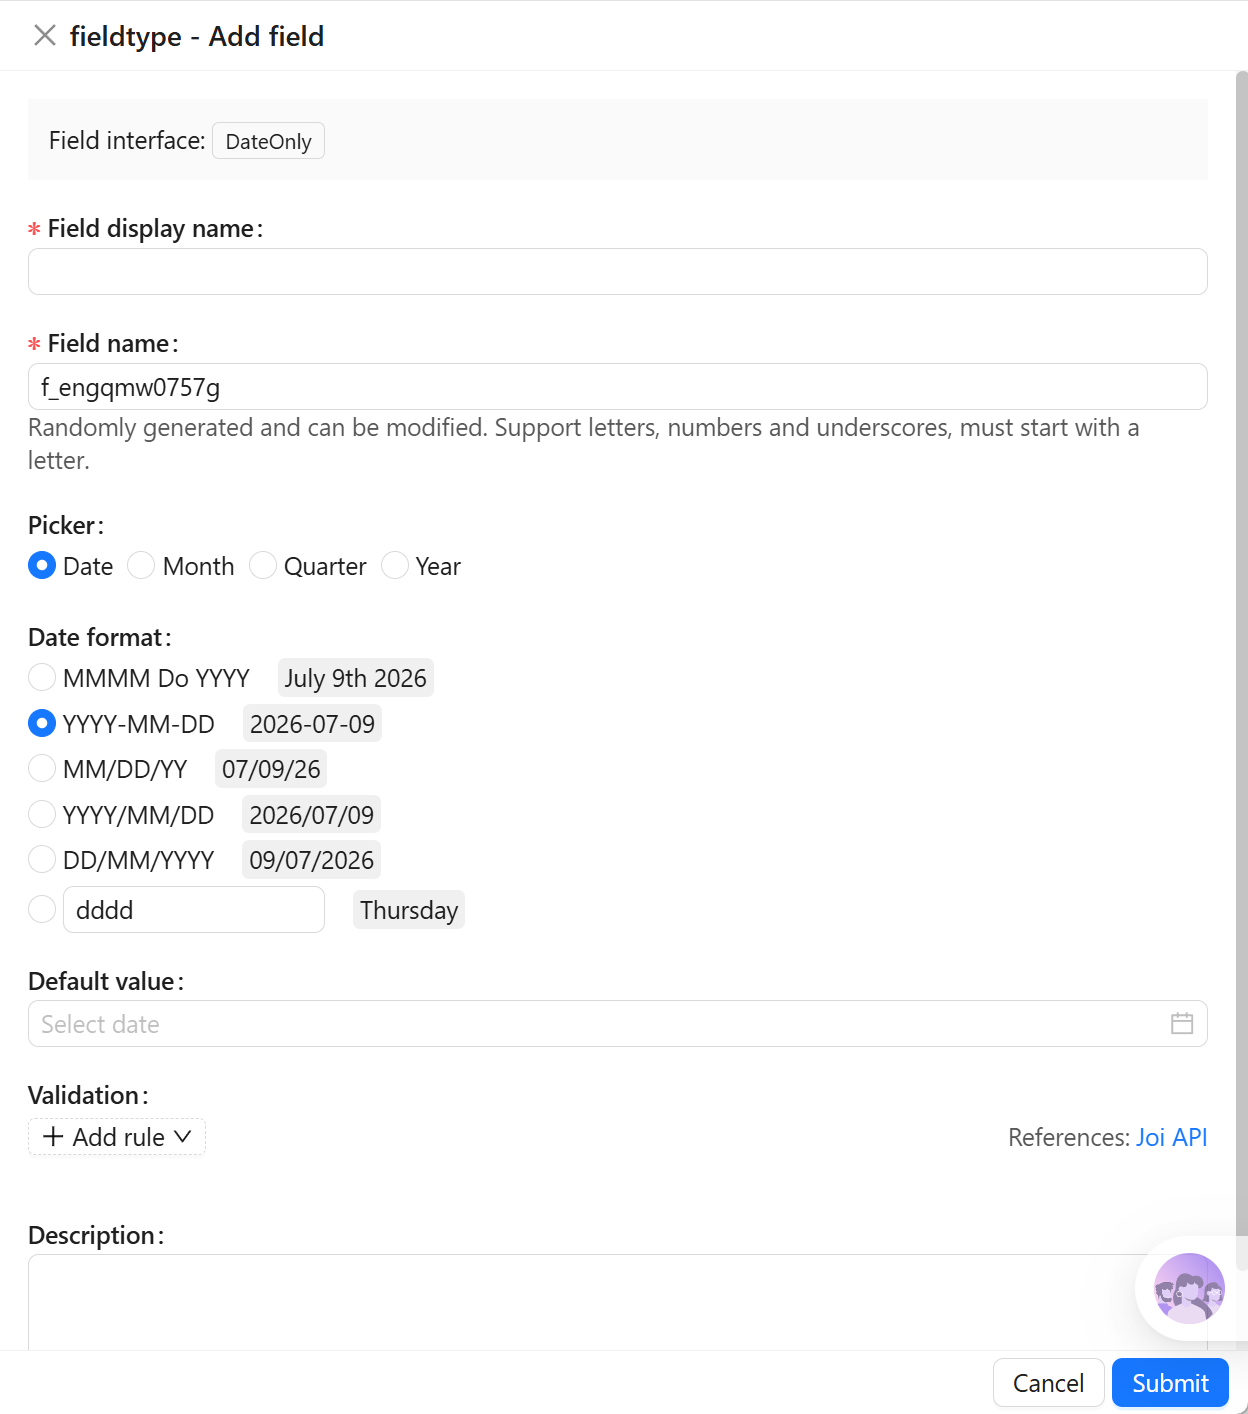Click the custom format dddd text field
This screenshot has height=1414, width=1248.
(194, 910)
